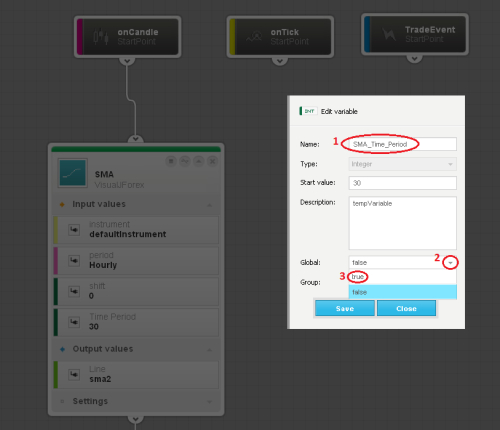Click the TradeEvent StartPoint icon
The image size is (500, 430).
tap(389, 34)
